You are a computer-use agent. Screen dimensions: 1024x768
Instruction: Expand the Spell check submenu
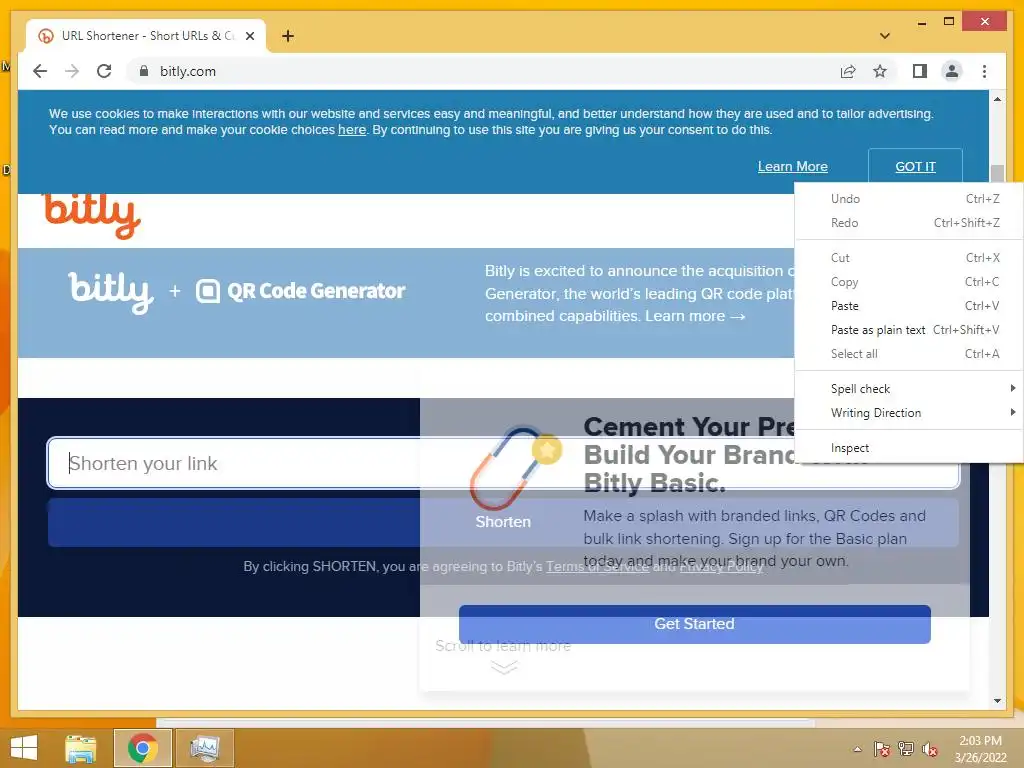tap(908, 389)
